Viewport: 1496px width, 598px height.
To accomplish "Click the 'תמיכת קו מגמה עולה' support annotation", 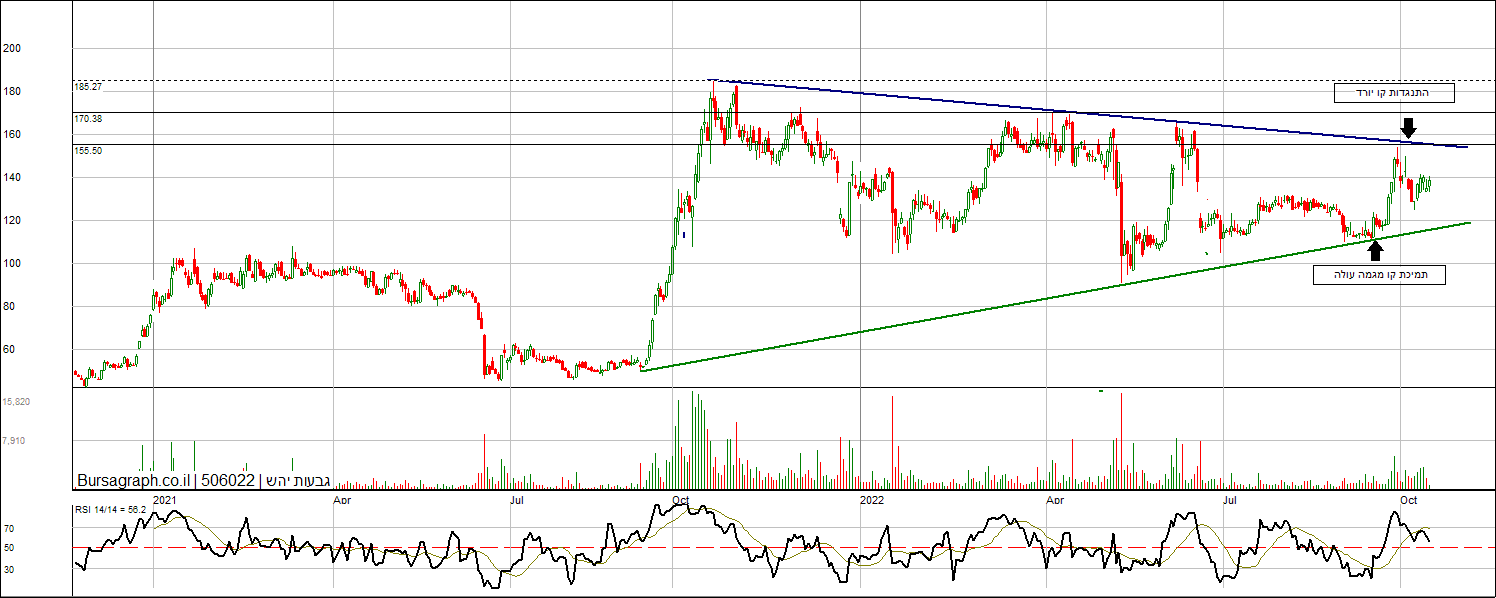I will coord(1379,274).
